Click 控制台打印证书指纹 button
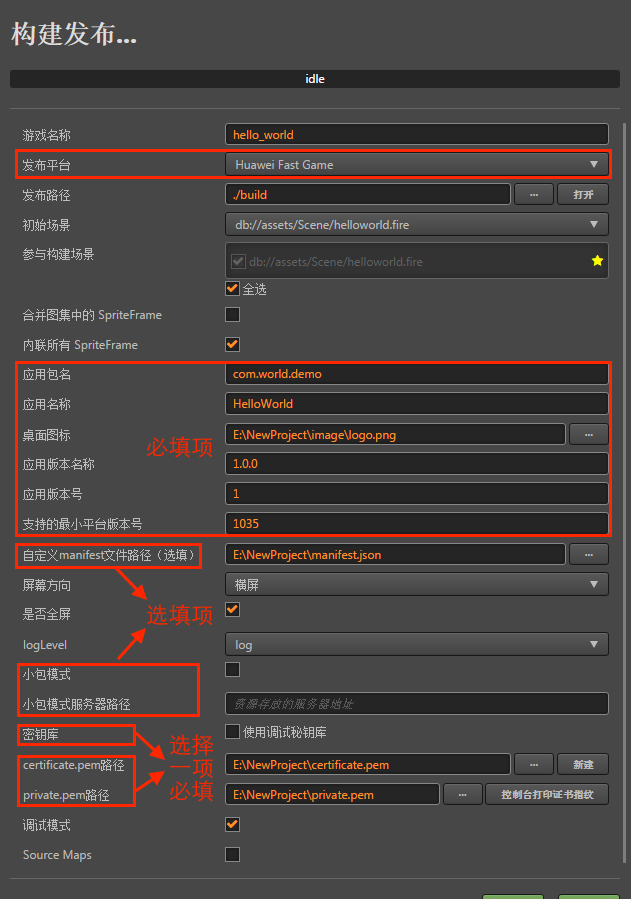The image size is (631, 899). click(x=547, y=795)
